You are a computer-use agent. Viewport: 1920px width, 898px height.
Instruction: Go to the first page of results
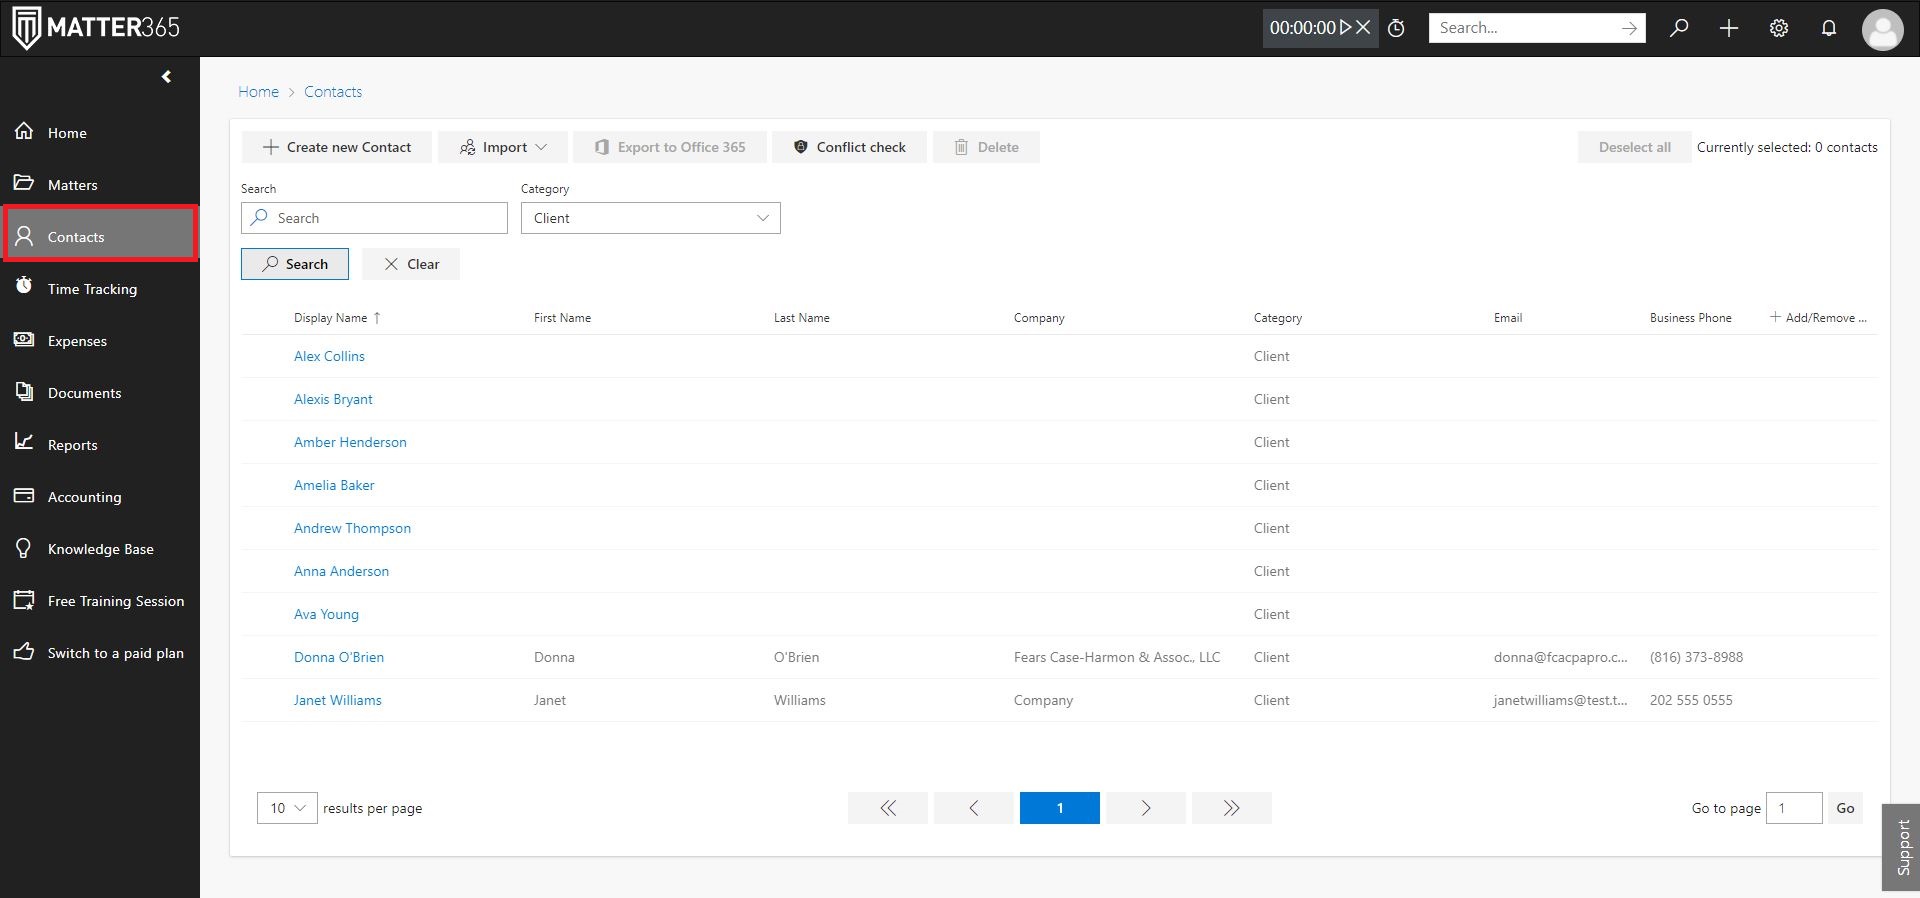(888, 808)
